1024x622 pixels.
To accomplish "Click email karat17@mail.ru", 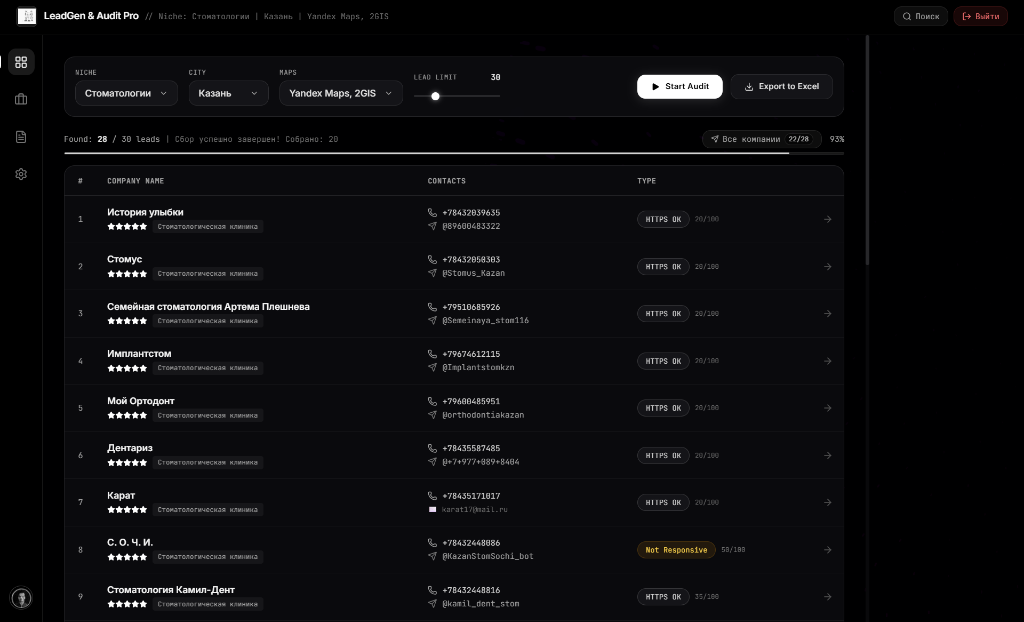I will point(474,510).
